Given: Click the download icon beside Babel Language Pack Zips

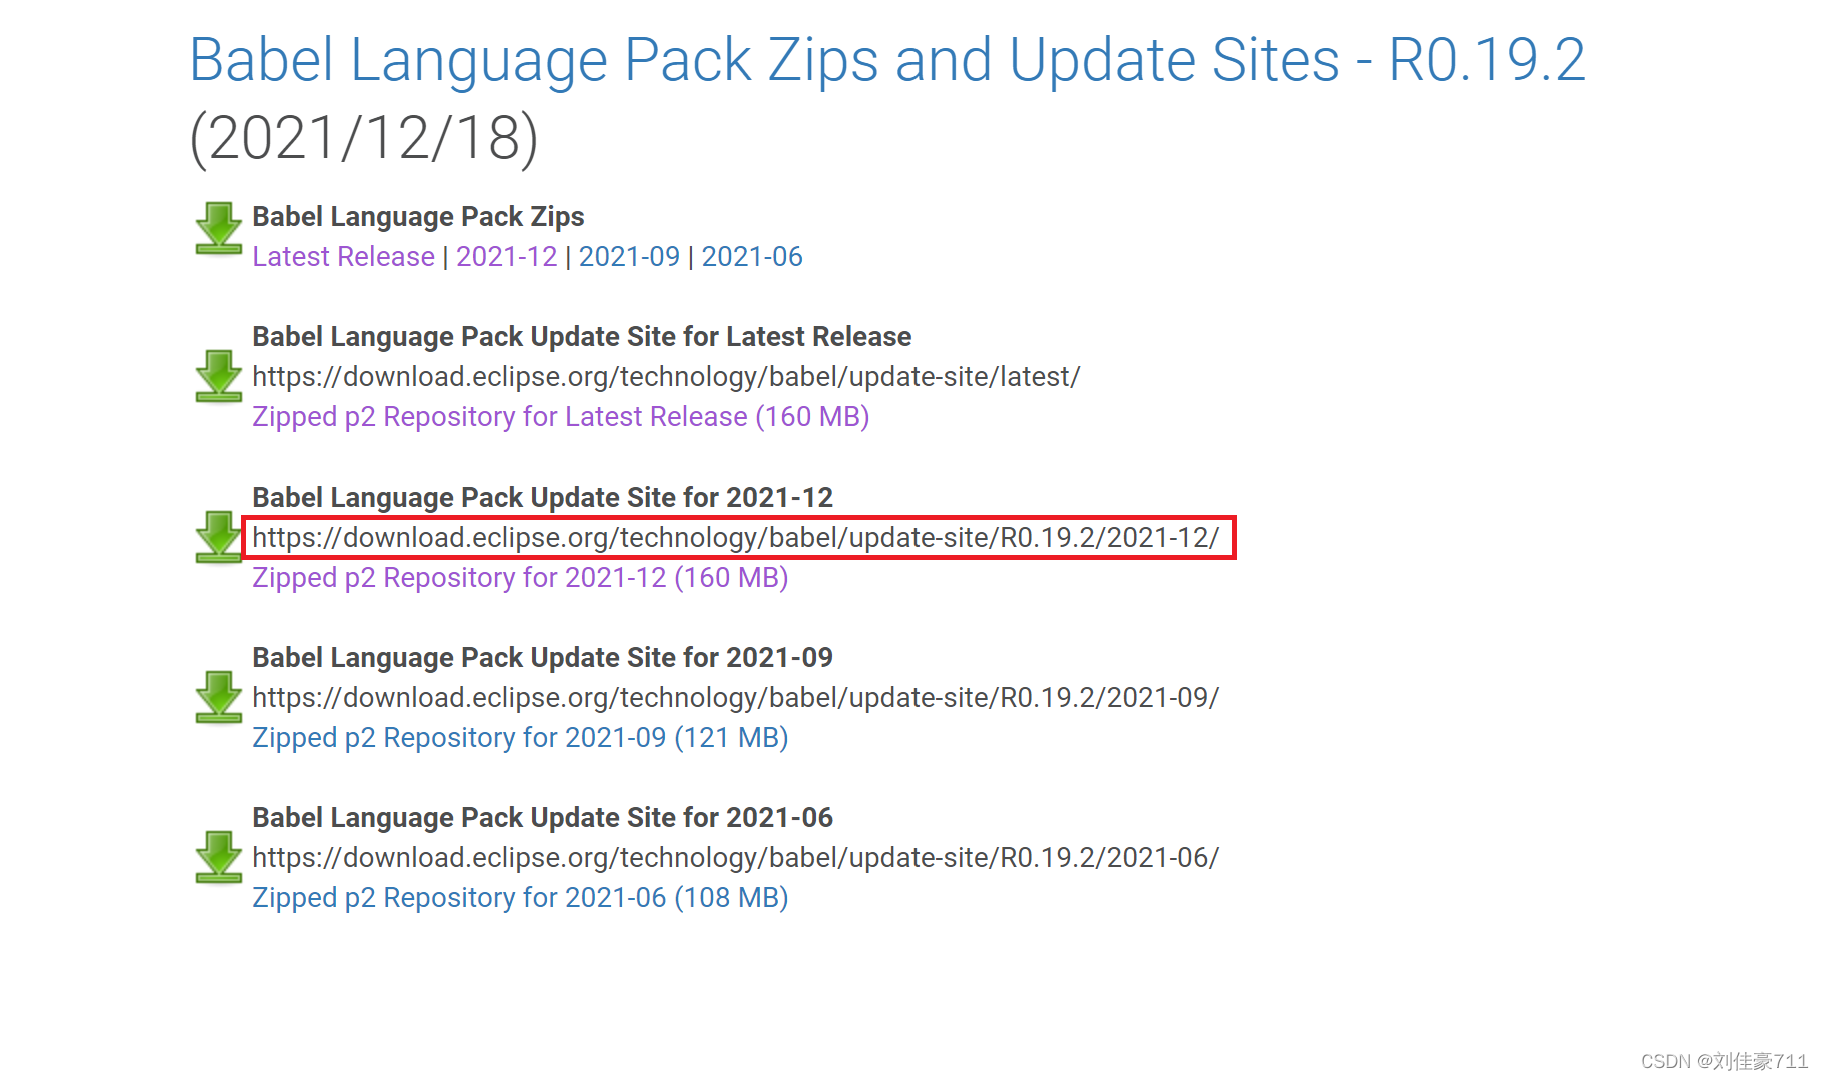Looking at the screenshot, I should point(219,228).
